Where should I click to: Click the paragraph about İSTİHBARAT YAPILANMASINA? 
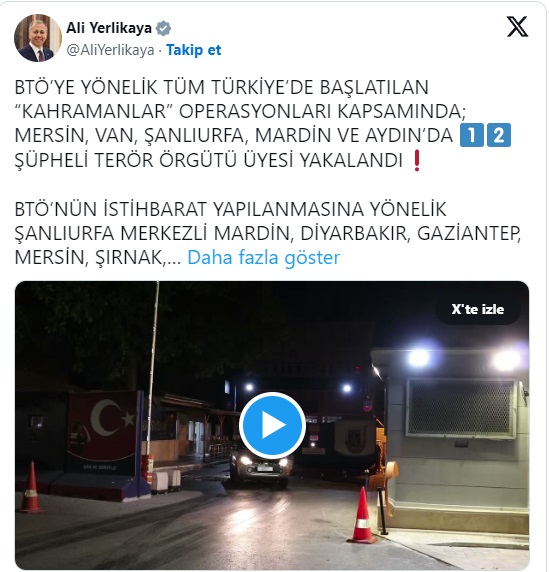(268, 233)
